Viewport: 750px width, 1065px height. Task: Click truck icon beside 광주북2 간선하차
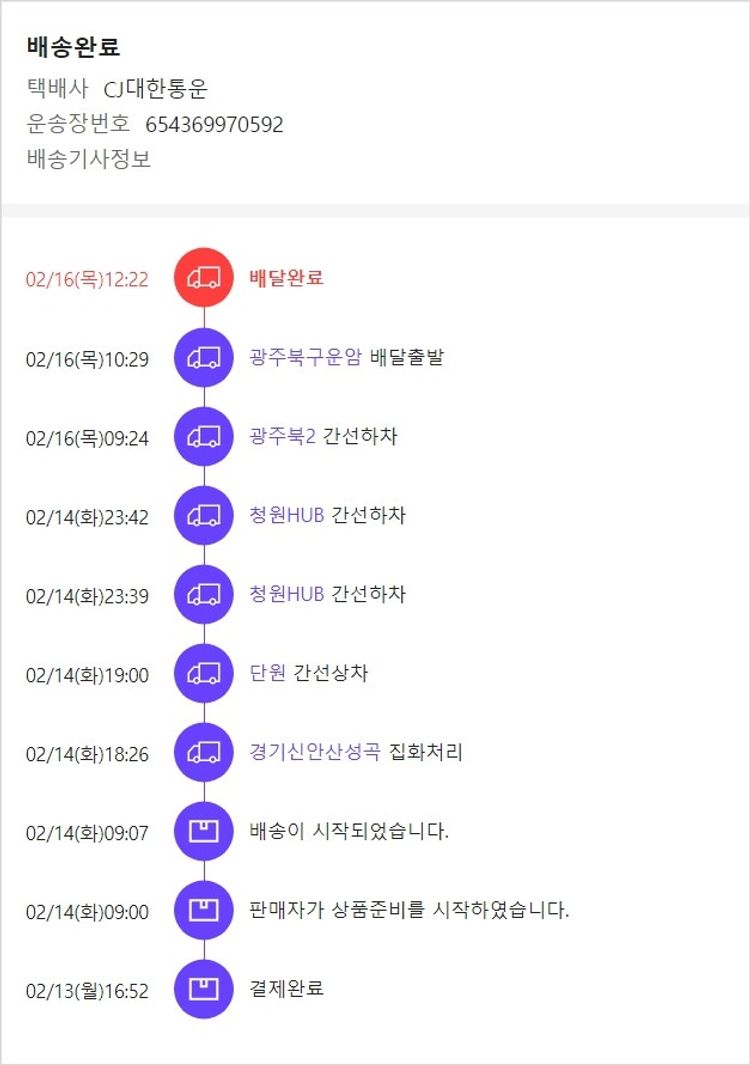[x=204, y=436]
